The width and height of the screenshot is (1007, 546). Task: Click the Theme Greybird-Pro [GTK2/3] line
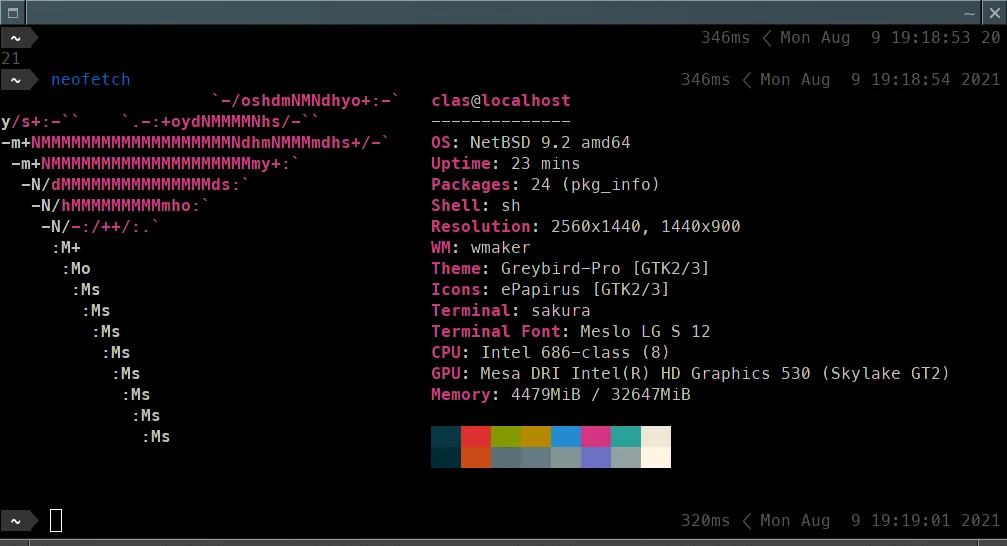coord(570,269)
